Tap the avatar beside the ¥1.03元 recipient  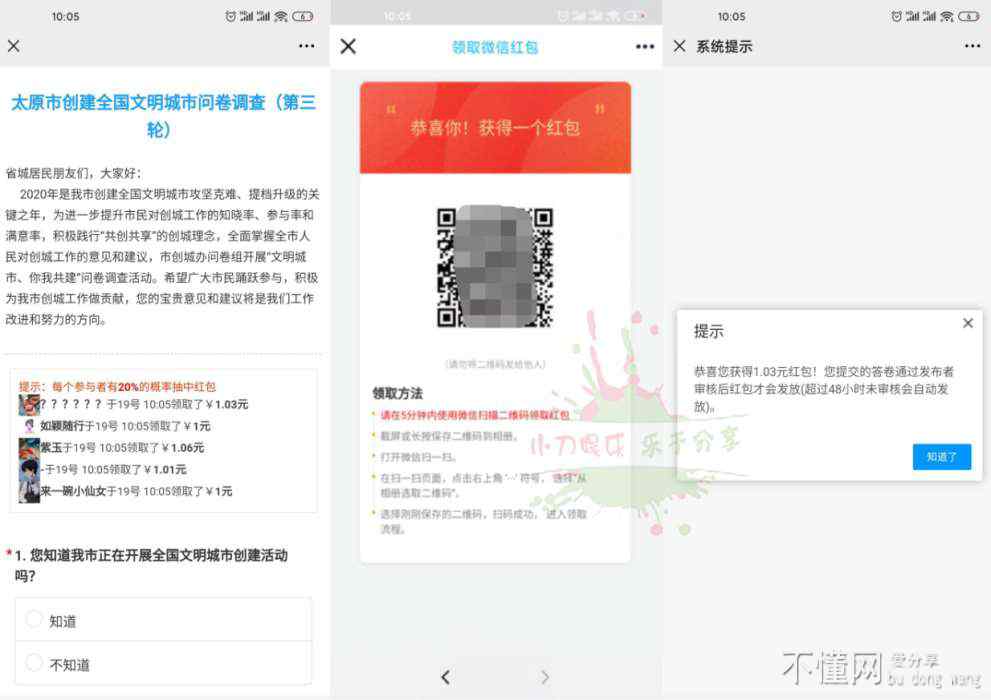point(29,404)
